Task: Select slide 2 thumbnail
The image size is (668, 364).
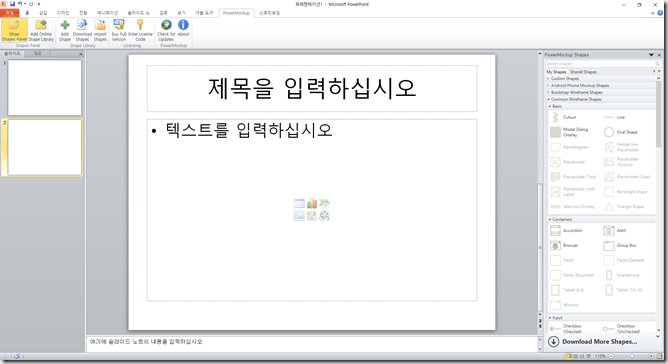Action: tap(45, 147)
